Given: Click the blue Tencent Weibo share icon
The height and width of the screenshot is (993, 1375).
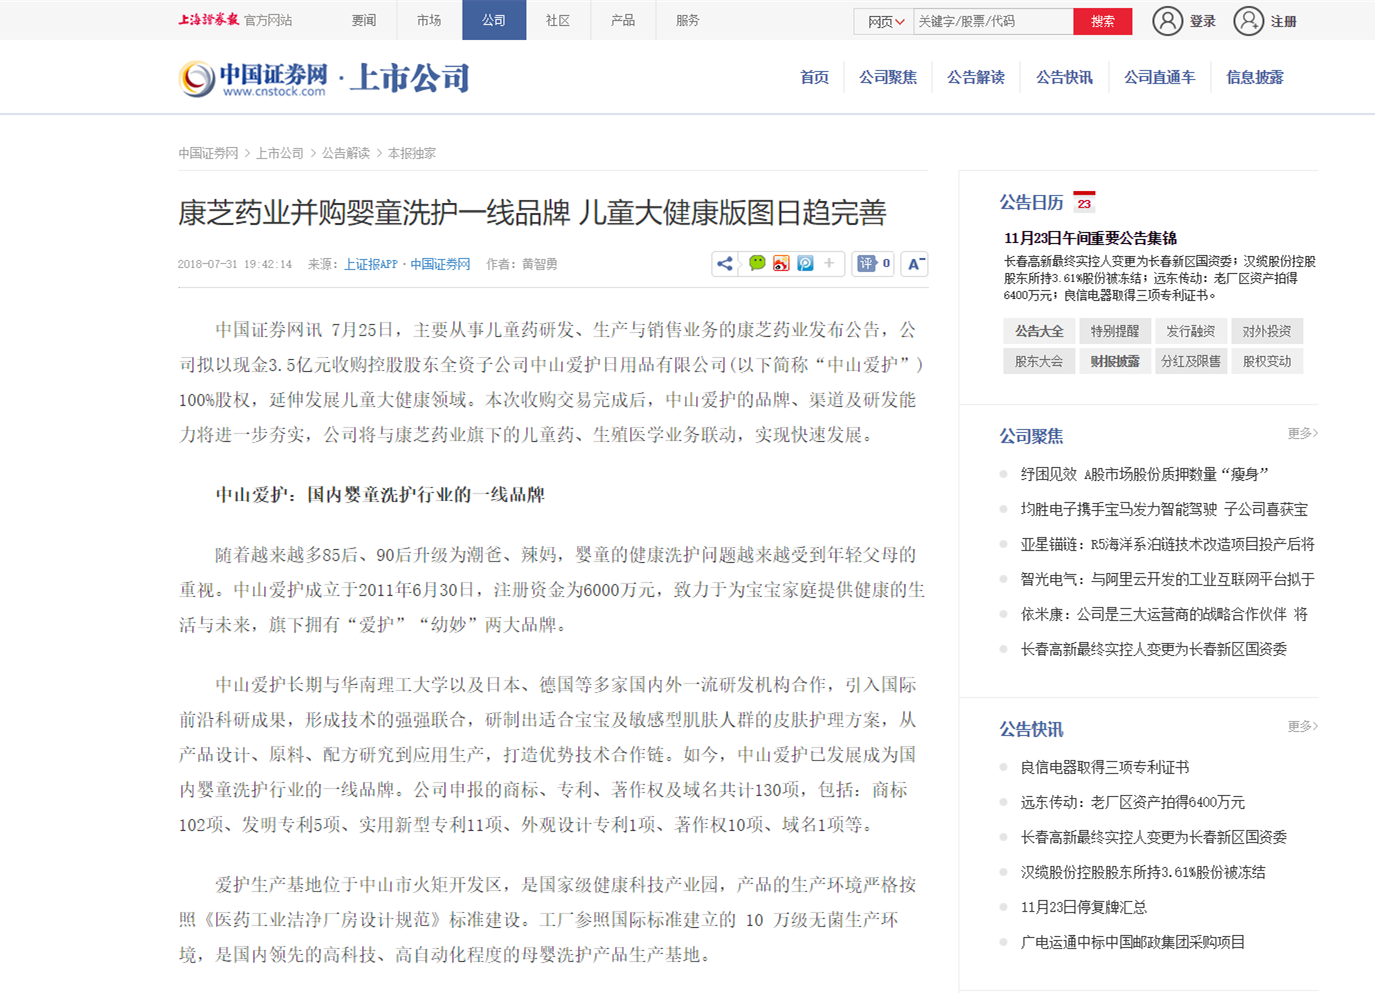Looking at the screenshot, I should 805,263.
